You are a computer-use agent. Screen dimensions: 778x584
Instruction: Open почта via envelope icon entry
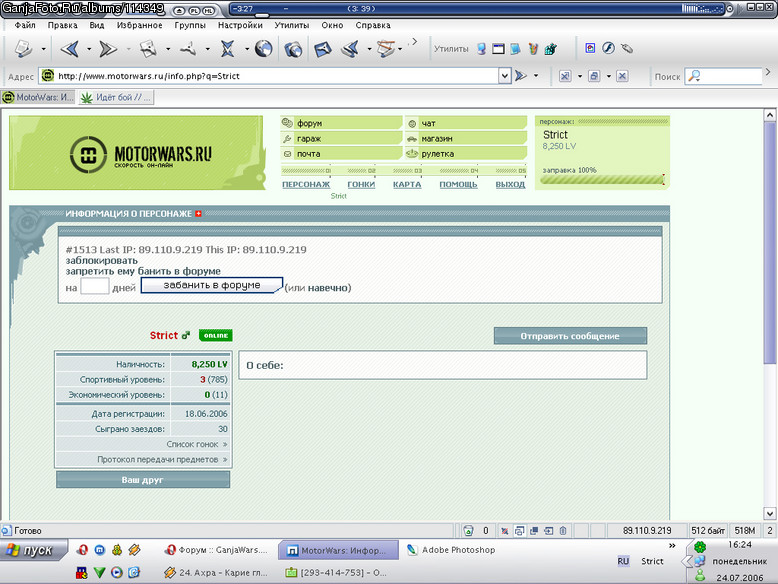[x=341, y=154]
